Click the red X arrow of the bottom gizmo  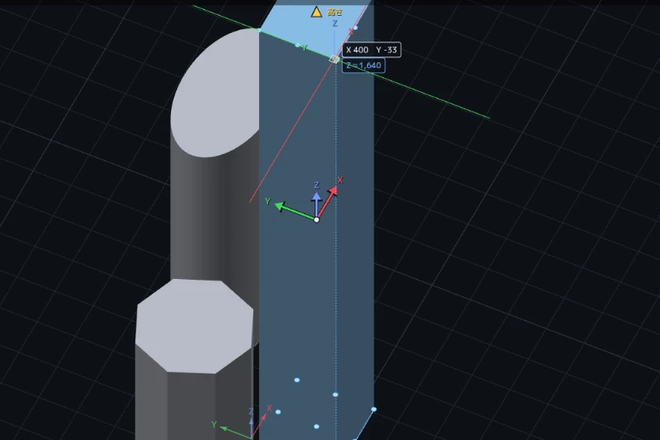[259, 423]
